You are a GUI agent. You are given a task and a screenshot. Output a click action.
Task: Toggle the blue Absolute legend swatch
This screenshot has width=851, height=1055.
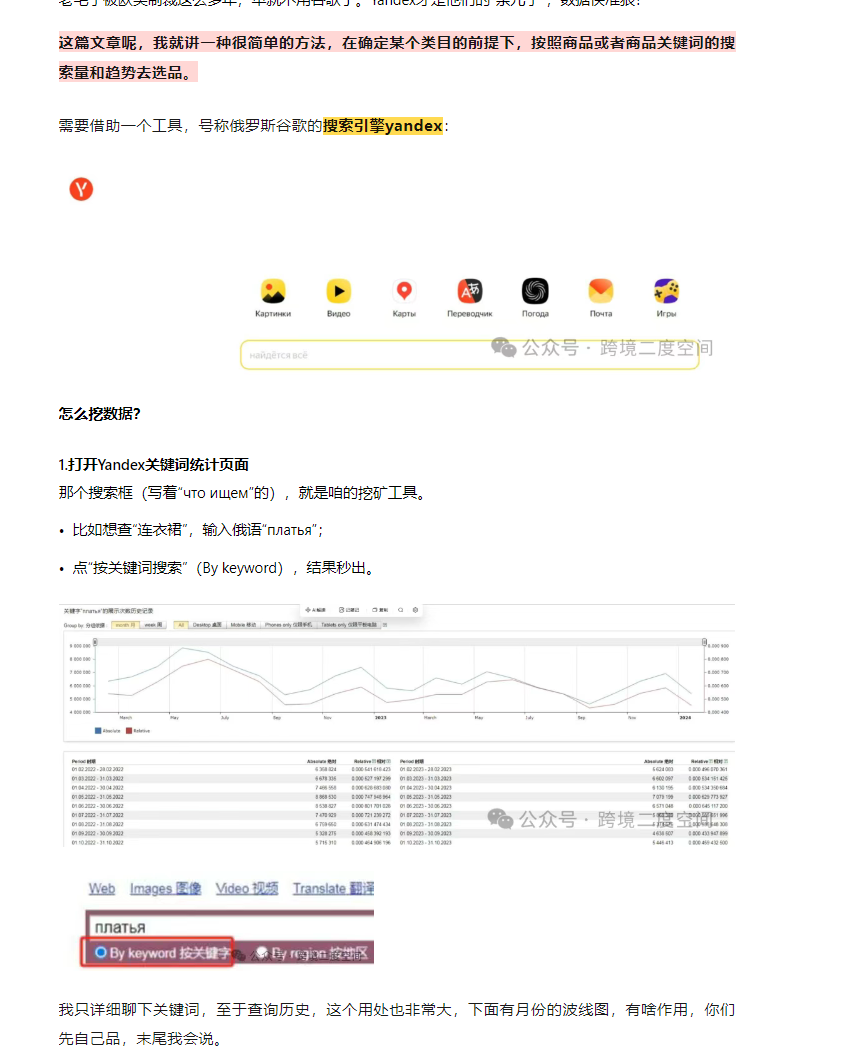[98, 731]
